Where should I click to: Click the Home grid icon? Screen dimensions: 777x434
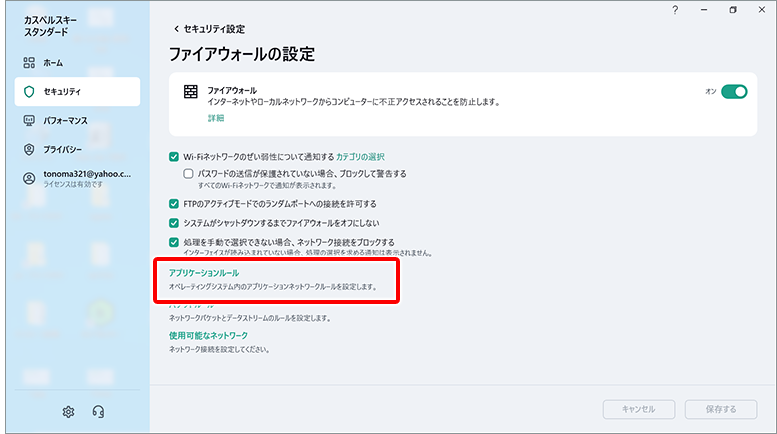click(29, 63)
